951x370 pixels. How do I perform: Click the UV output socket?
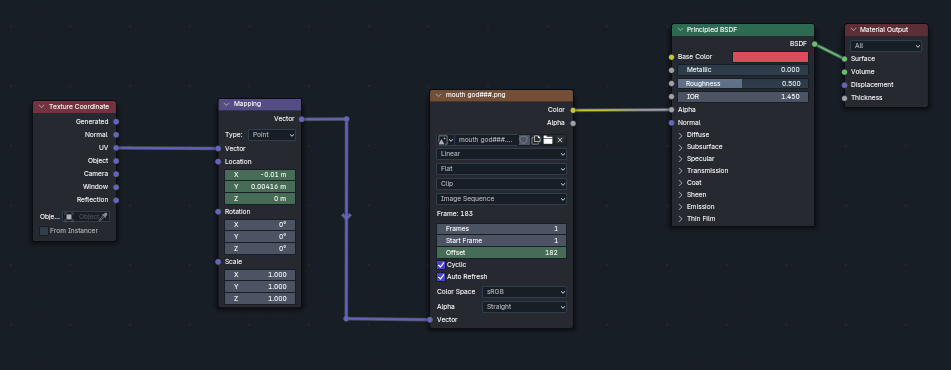click(116, 148)
